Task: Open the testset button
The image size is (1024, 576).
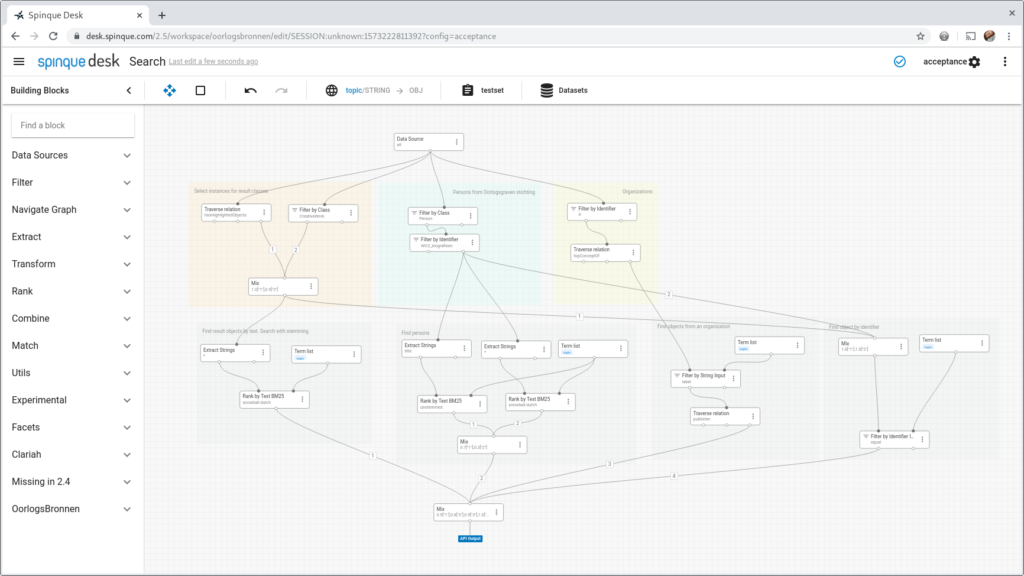Action: pos(483,90)
